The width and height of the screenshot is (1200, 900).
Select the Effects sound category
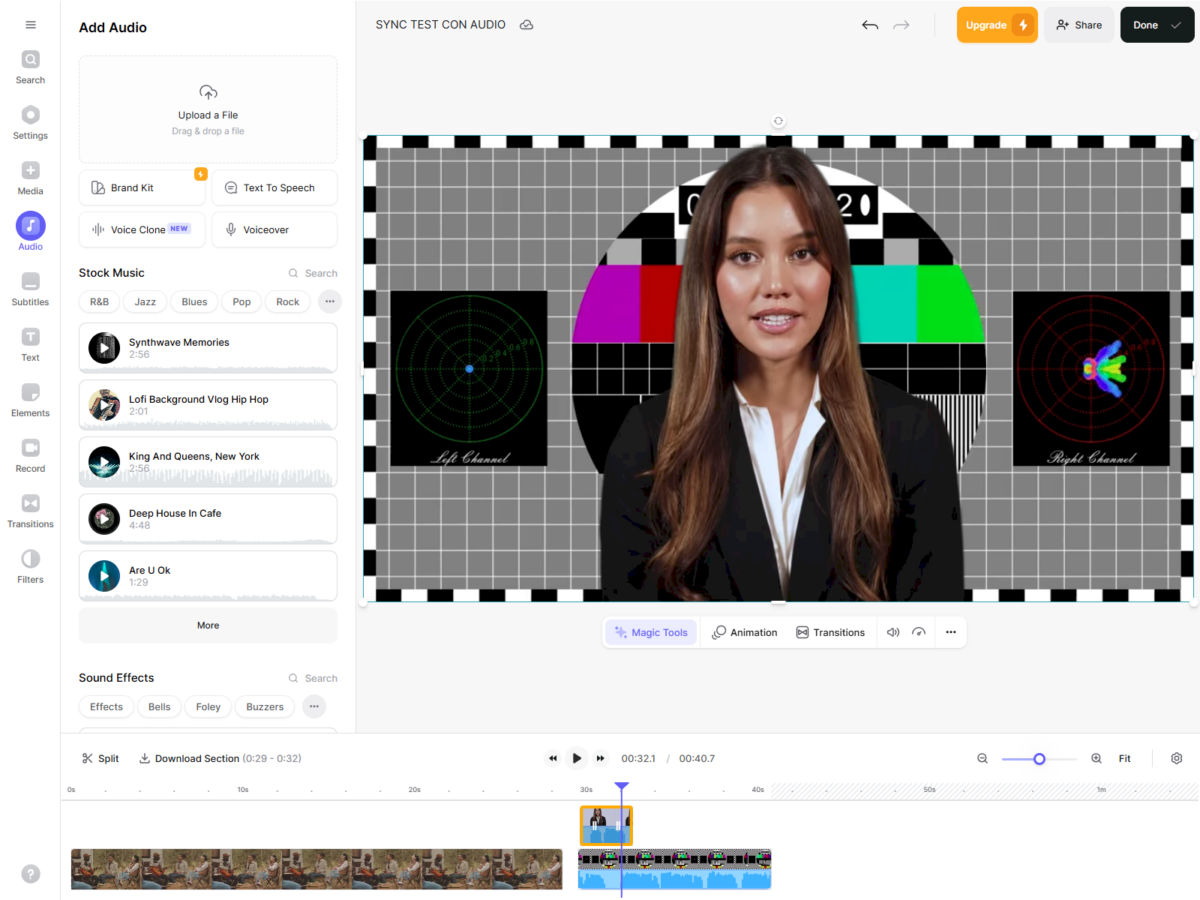click(106, 706)
